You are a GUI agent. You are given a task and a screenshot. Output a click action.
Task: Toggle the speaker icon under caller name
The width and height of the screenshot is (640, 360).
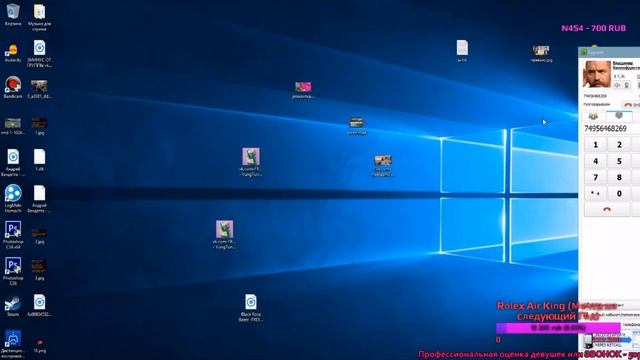[618, 85]
